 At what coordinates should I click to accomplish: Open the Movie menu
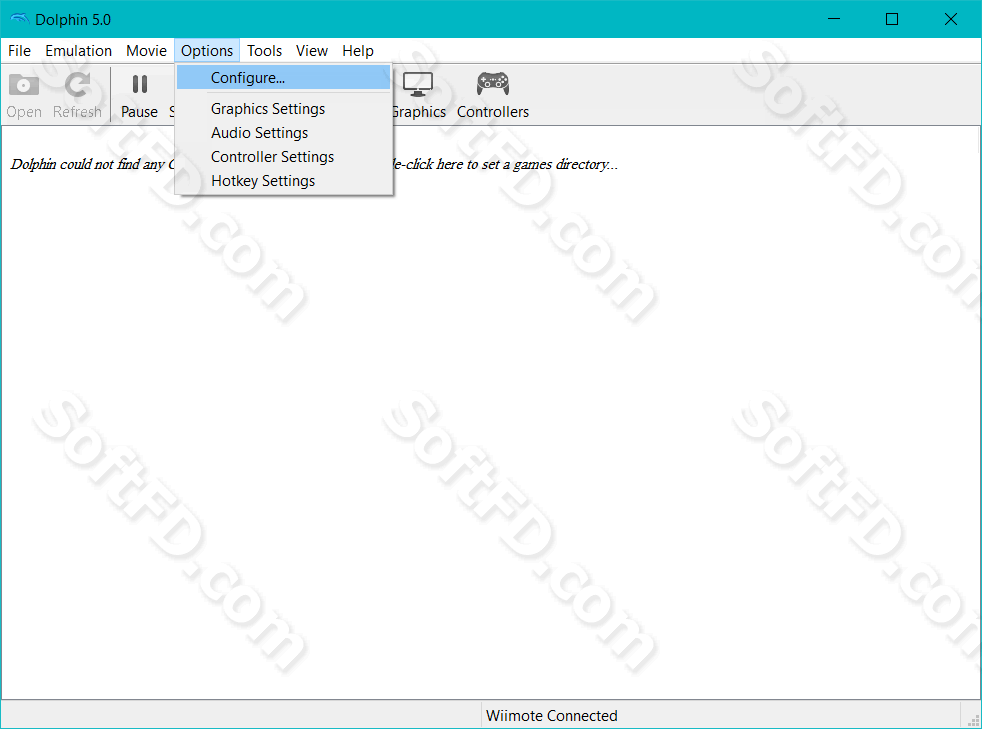[147, 51]
